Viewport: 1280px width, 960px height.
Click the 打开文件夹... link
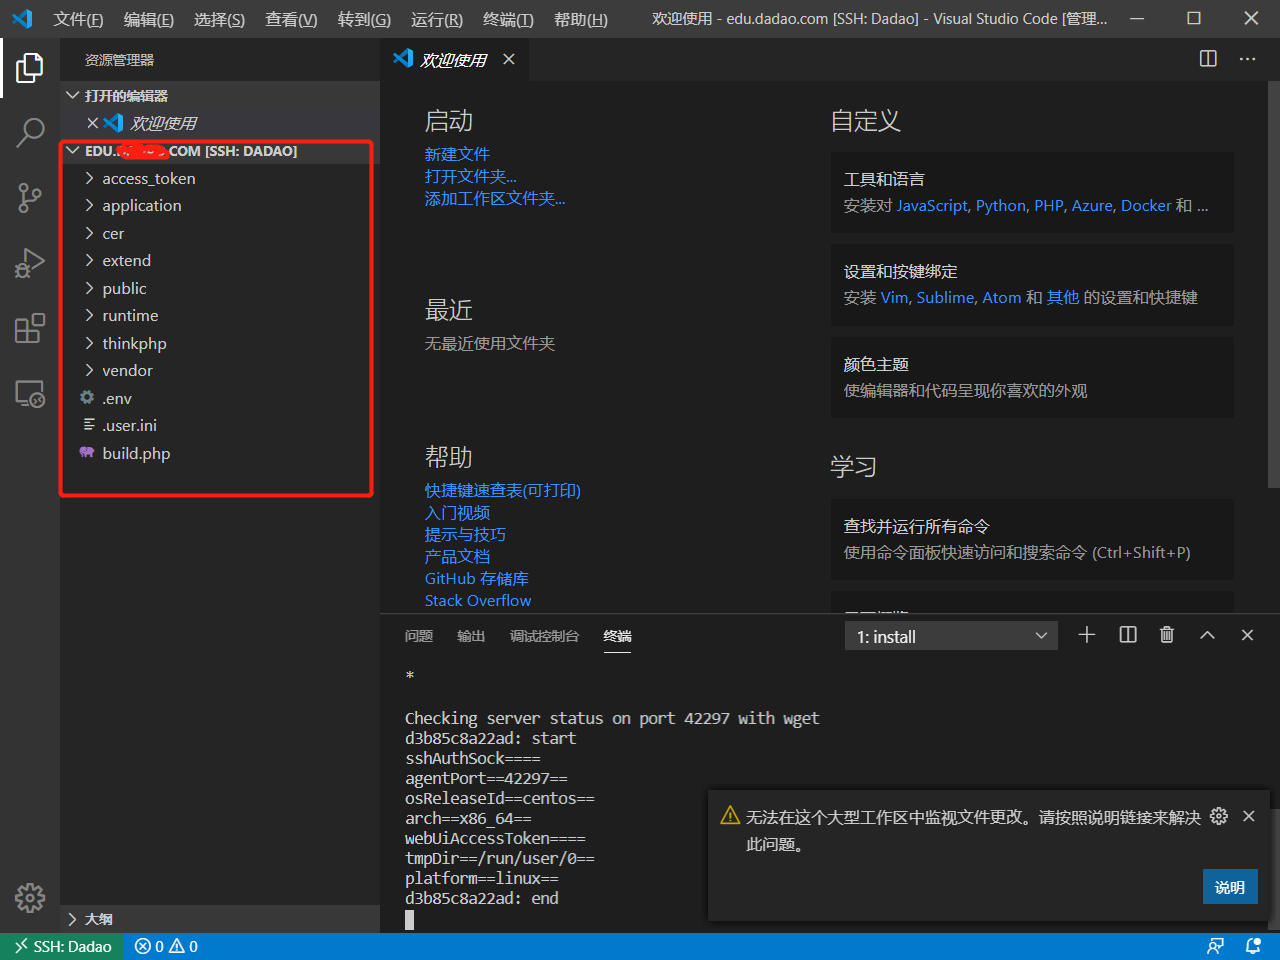(x=470, y=176)
